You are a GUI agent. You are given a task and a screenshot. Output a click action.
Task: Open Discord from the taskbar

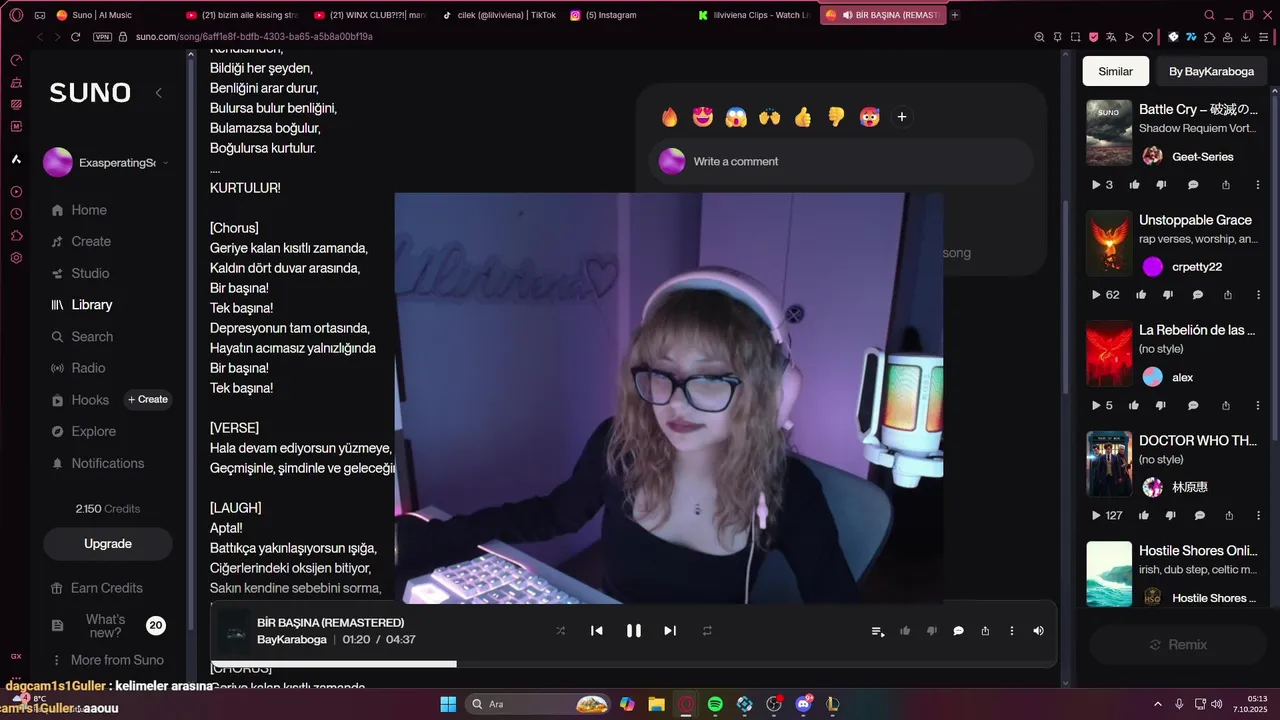(804, 704)
